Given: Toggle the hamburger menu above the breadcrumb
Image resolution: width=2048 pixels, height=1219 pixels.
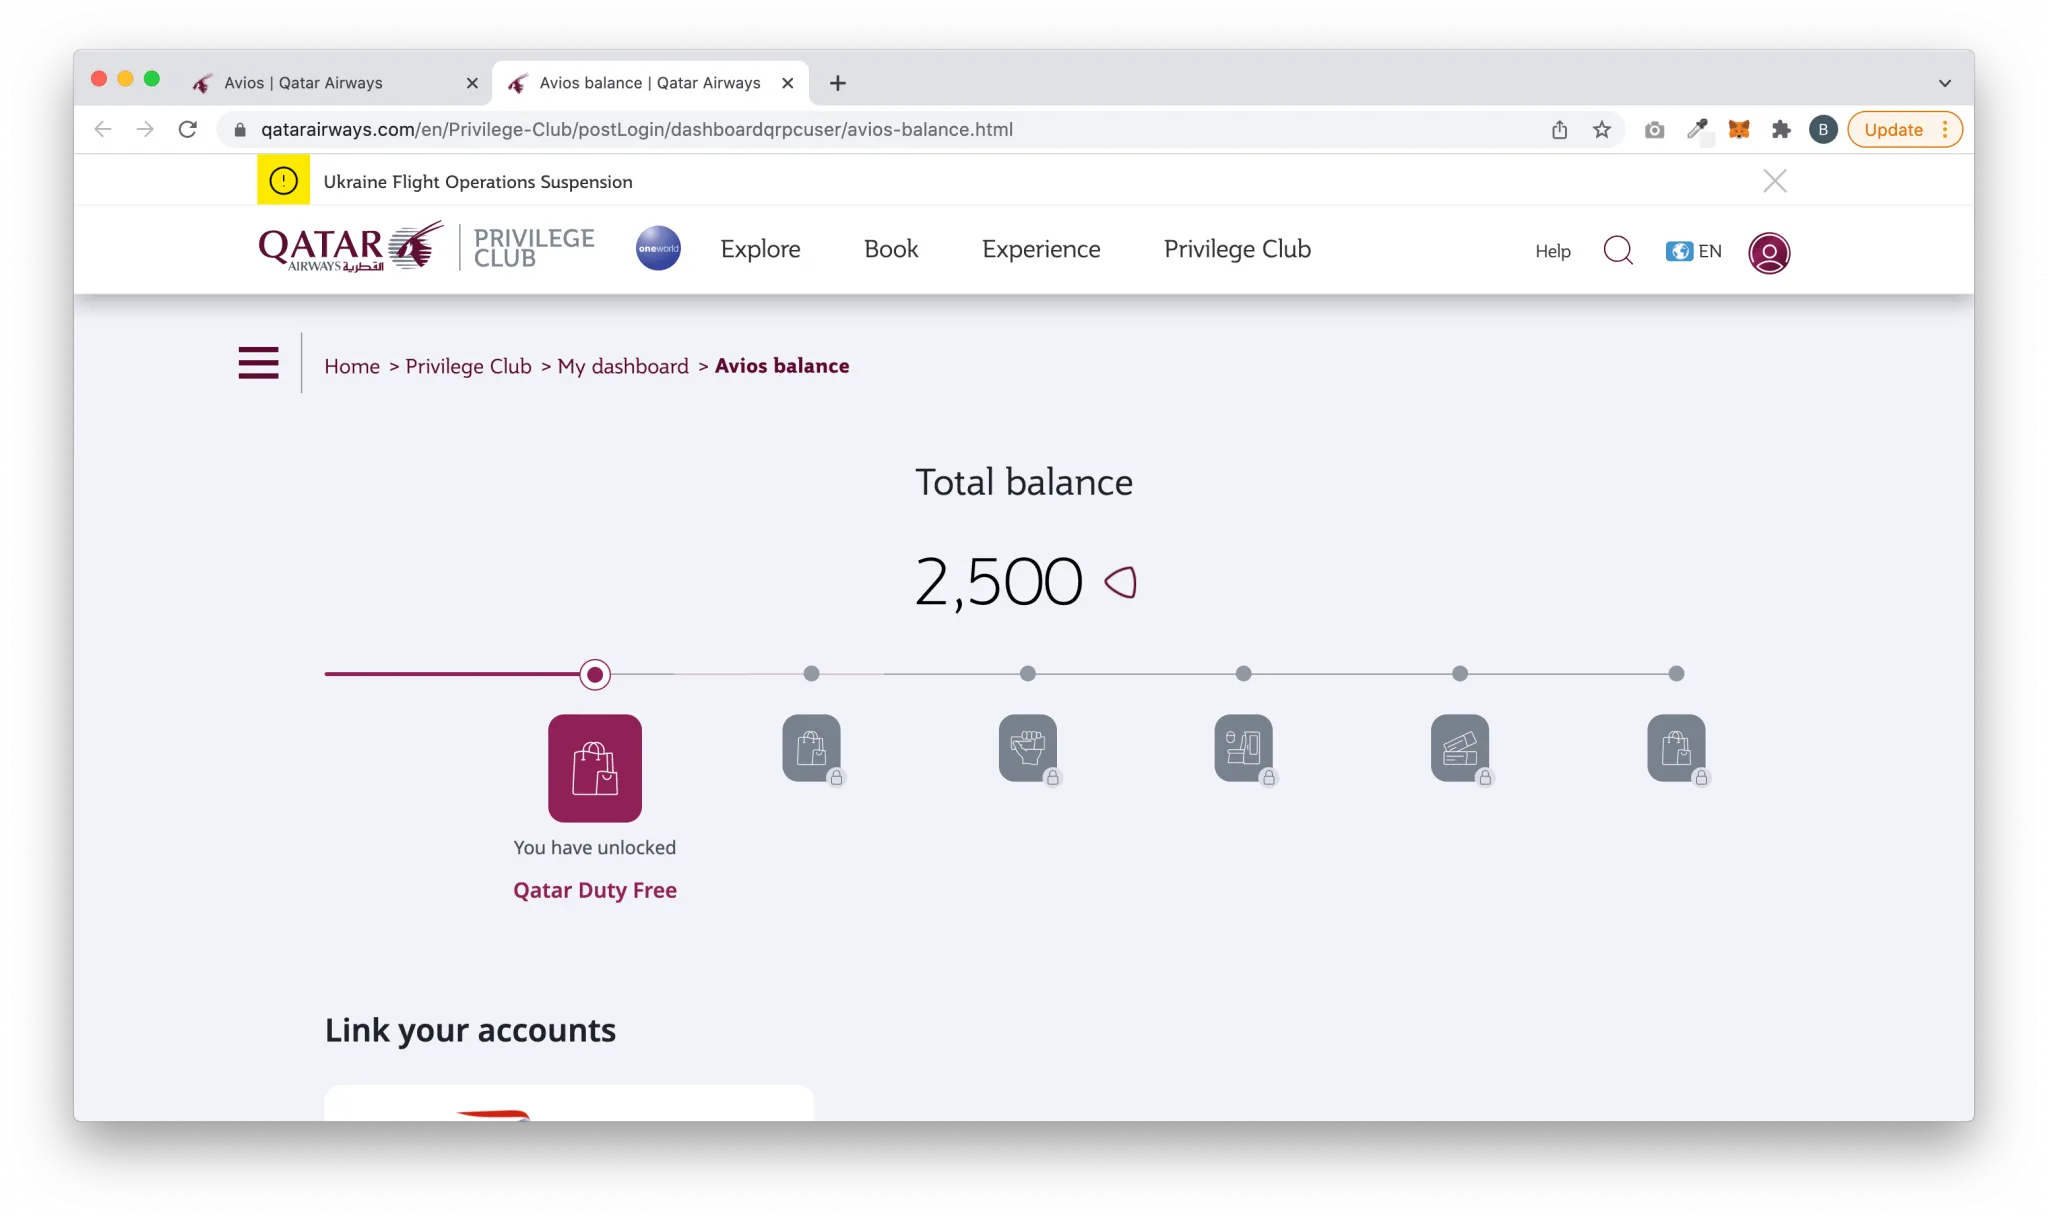Looking at the screenshot, I should pos(258,363).
